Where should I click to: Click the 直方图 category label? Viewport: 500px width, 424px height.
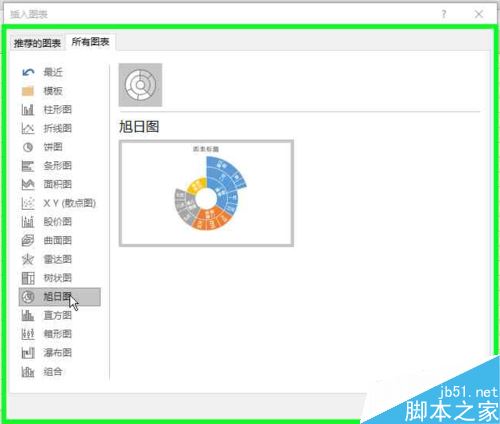click(x=58, y=315)
